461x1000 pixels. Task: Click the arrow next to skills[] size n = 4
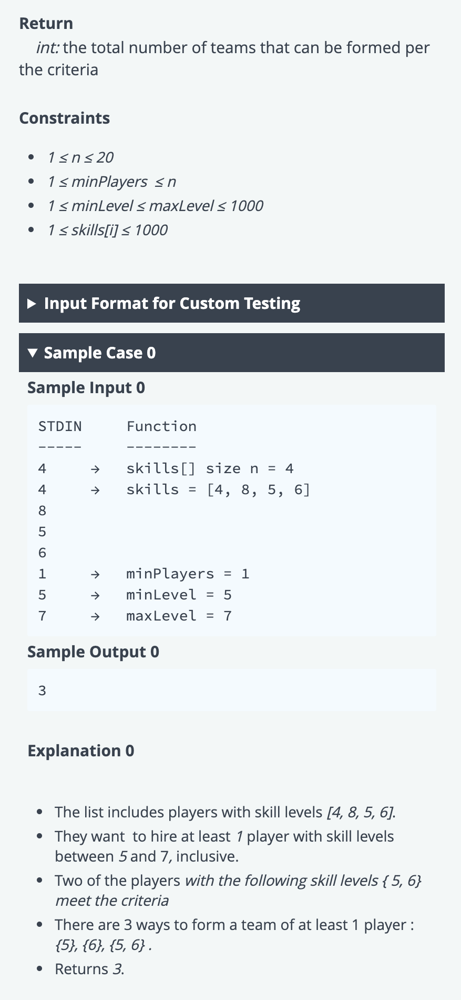point(94,469)
